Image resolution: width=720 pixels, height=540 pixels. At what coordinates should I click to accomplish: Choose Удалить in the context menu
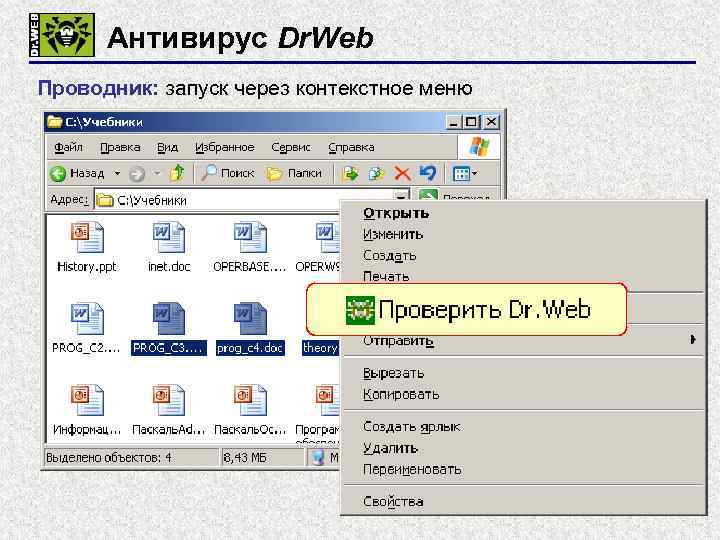click(x=523, y=448)
